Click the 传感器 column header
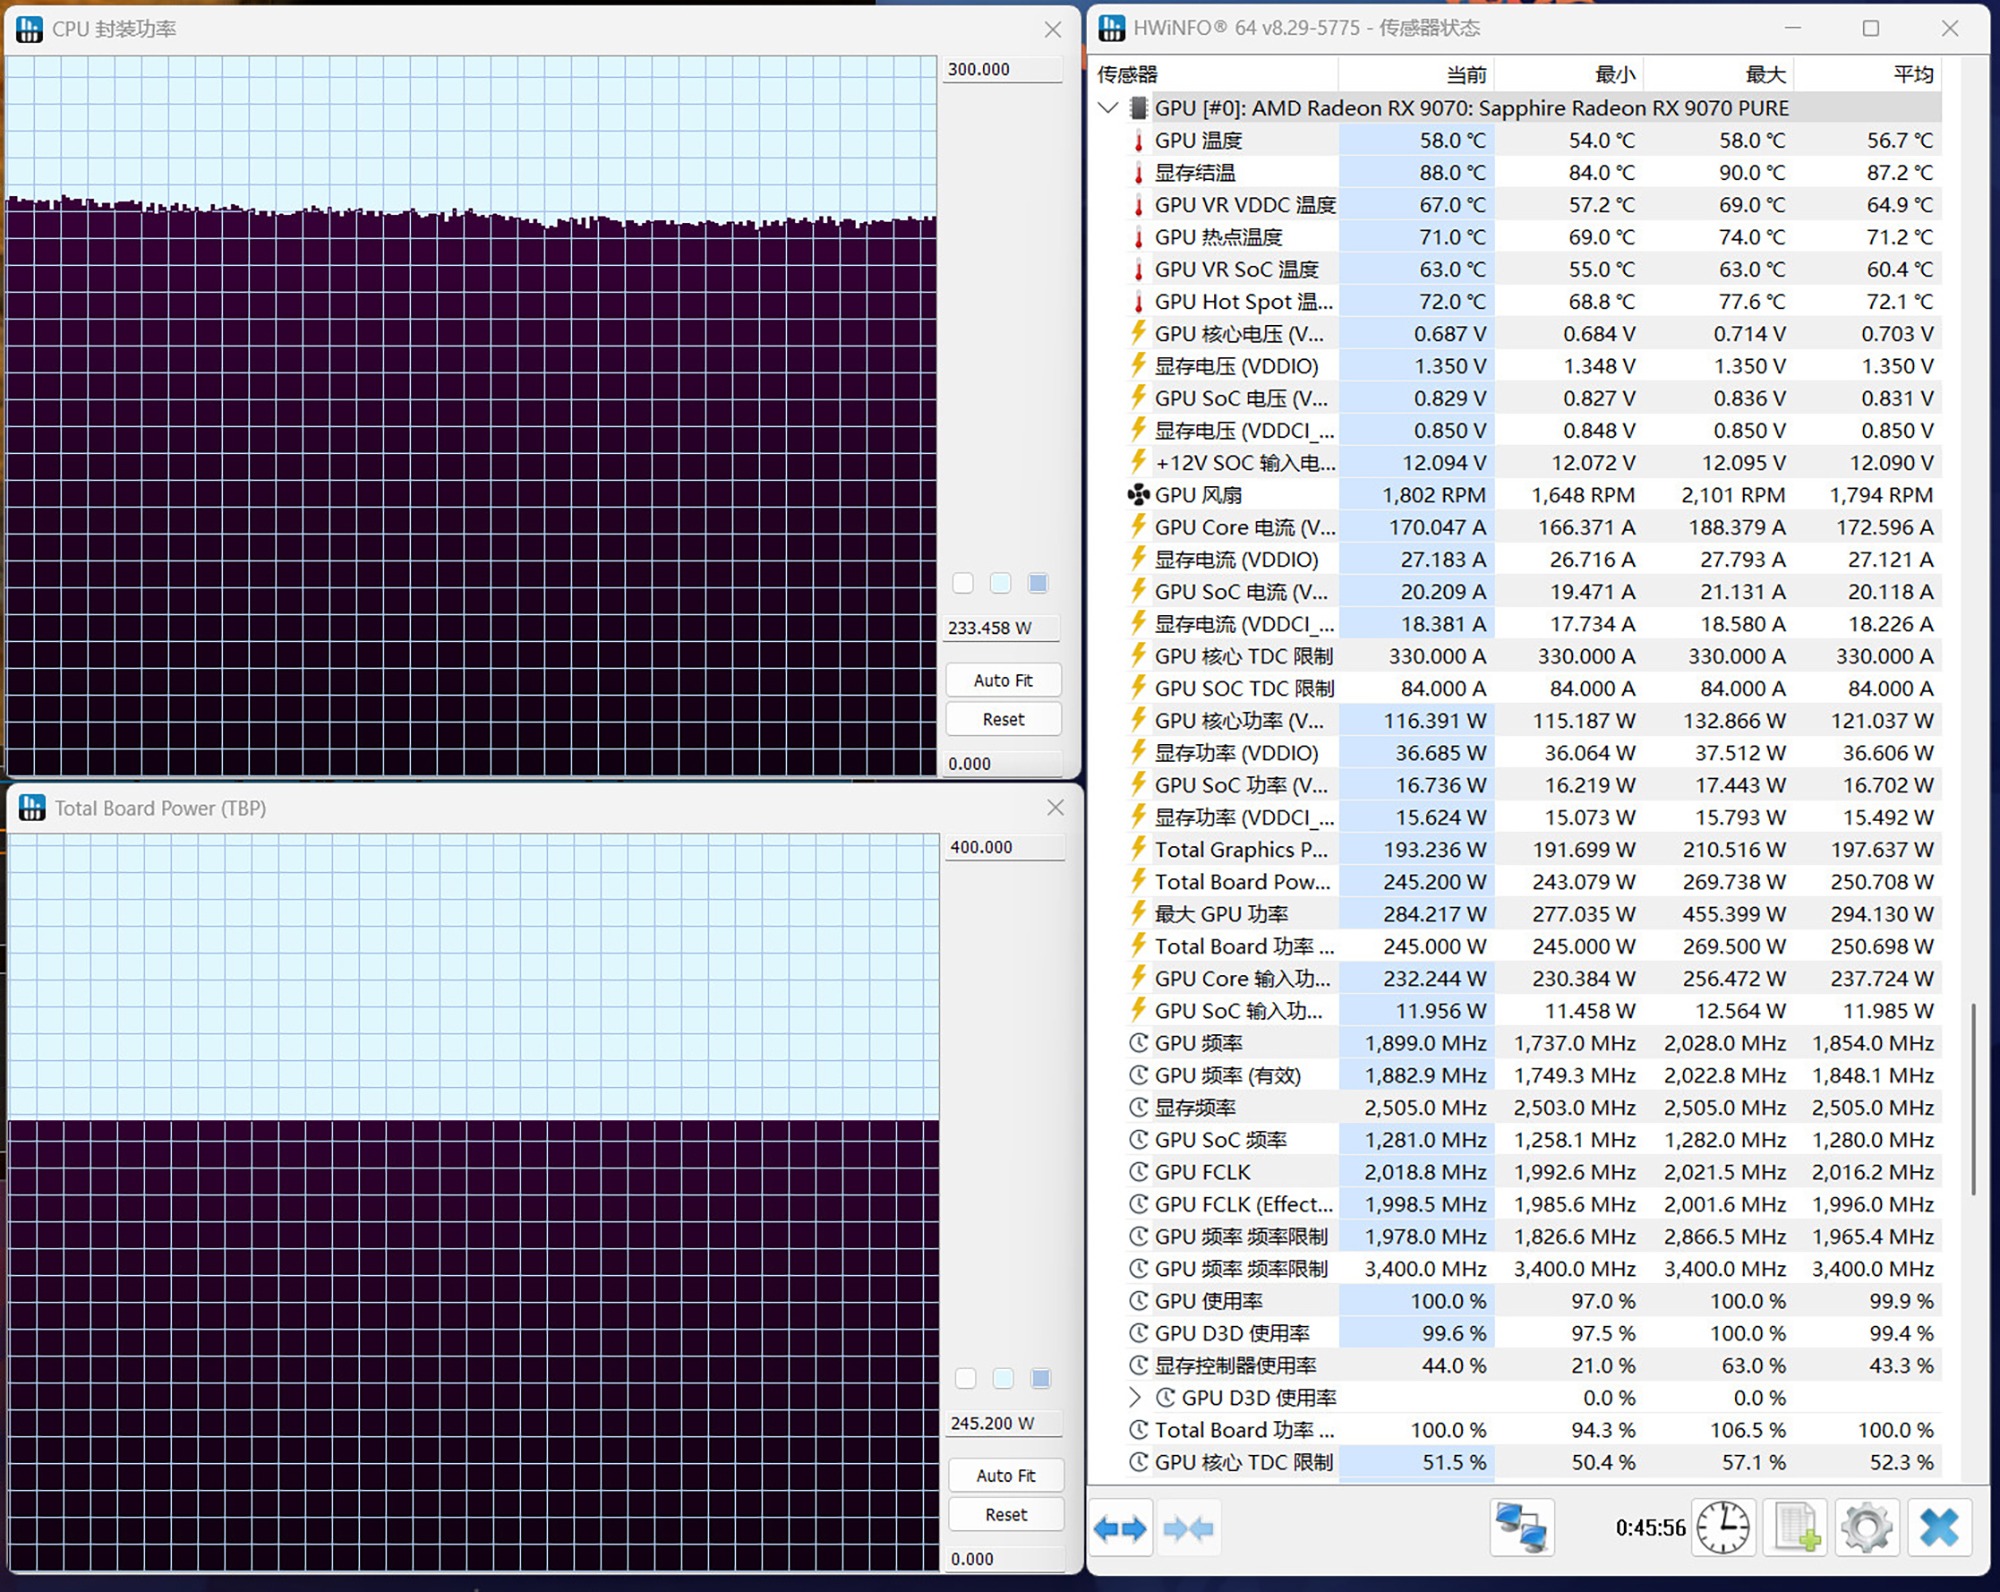This screenshot has width=2000, height=1592. [x=1126, y=75]
